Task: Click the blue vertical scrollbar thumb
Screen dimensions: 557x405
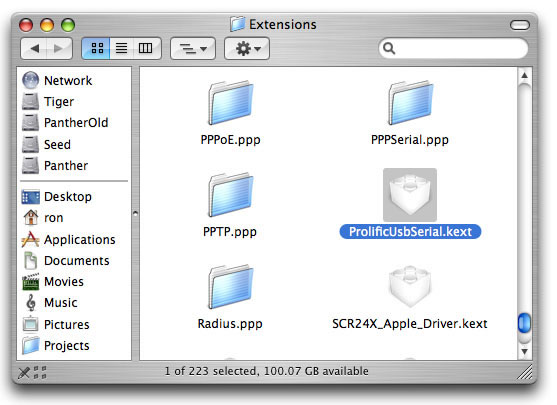Action: 524,323
